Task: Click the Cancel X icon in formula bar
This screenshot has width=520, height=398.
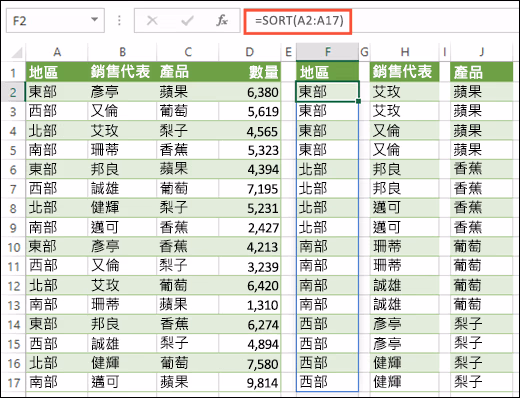Action: point(152,21)
